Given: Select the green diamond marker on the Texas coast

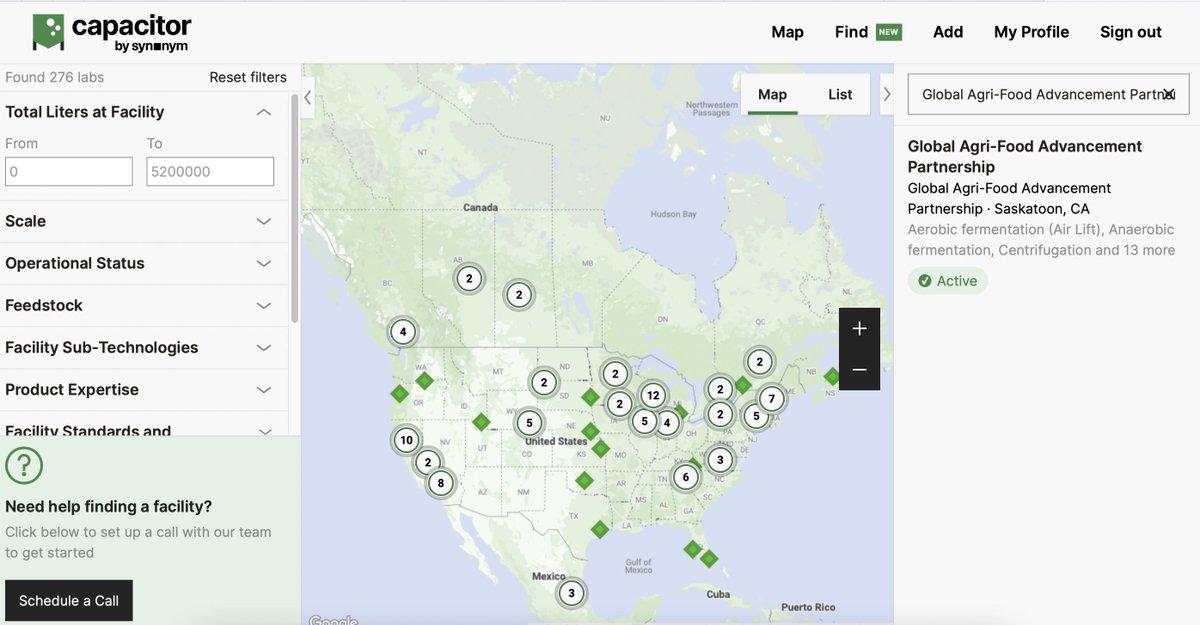Looking at the screenshot, I should point(599,529).
